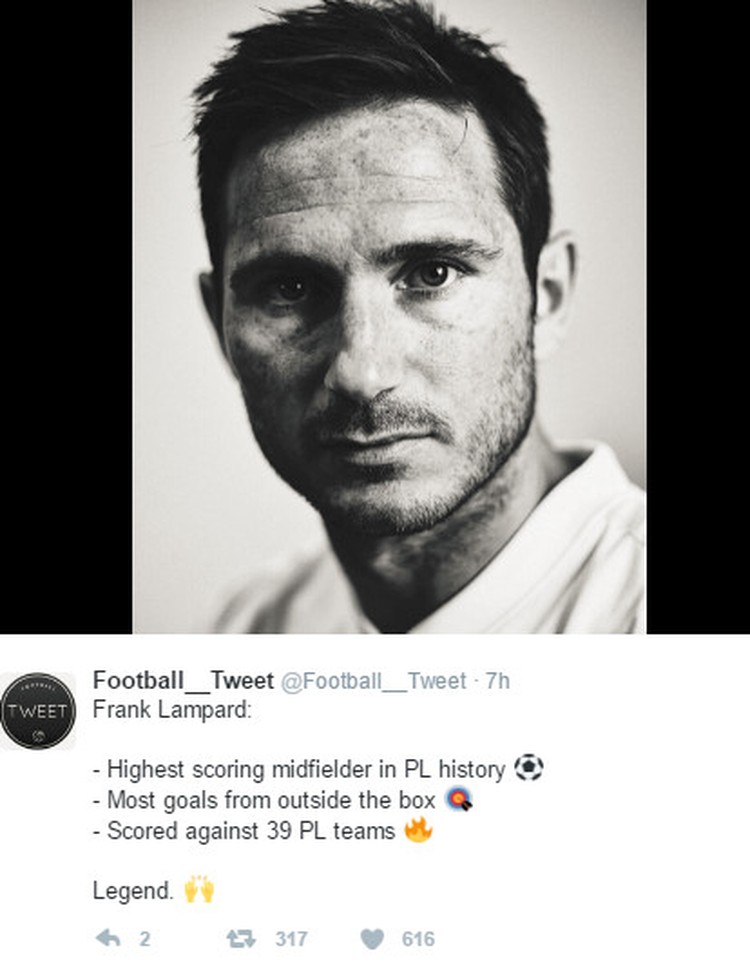The width and height of the screenshot is (750, 975).
Task: Click the 'Highest scoring midfielder in PL history' line
Action: click(x=299, y=769)
